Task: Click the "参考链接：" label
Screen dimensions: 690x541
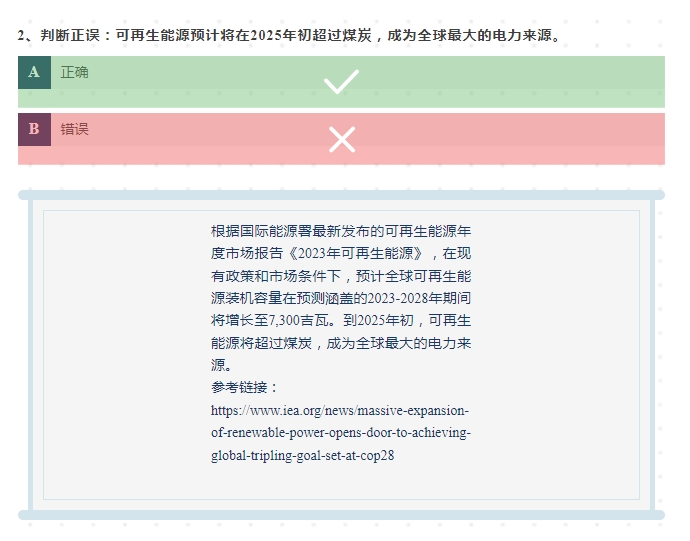Action: 245,388
